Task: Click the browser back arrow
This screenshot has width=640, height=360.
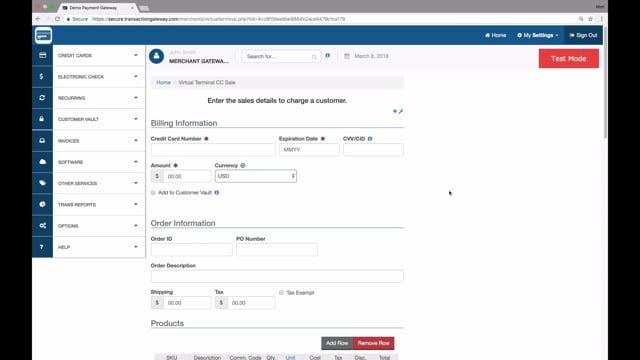Action: point(38,19)
